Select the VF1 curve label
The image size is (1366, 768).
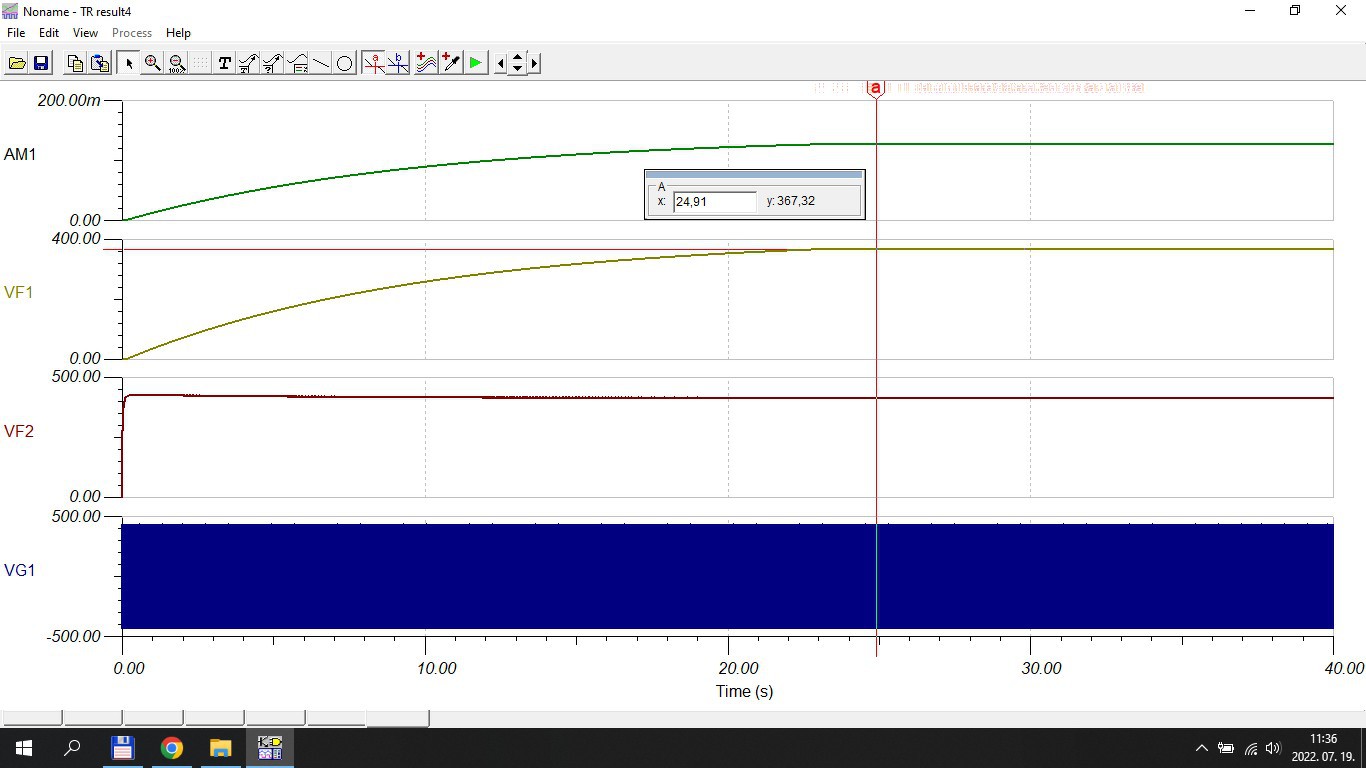[x=19, y=293]
